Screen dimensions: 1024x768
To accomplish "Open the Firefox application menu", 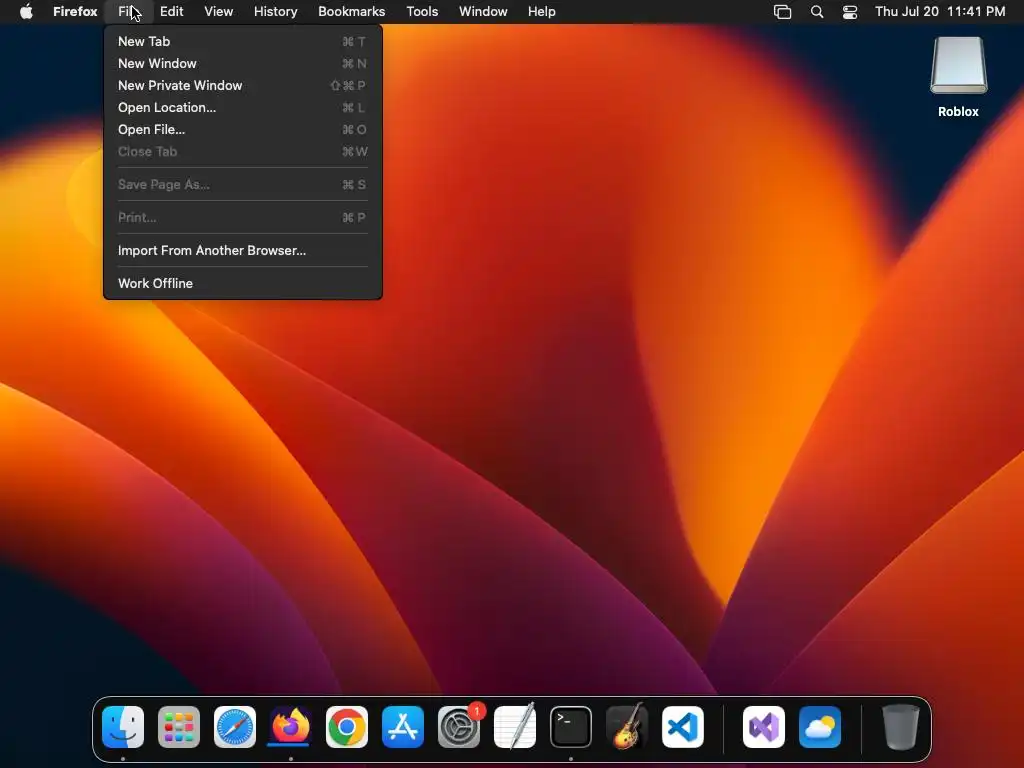I will click(x=75, y=12).
